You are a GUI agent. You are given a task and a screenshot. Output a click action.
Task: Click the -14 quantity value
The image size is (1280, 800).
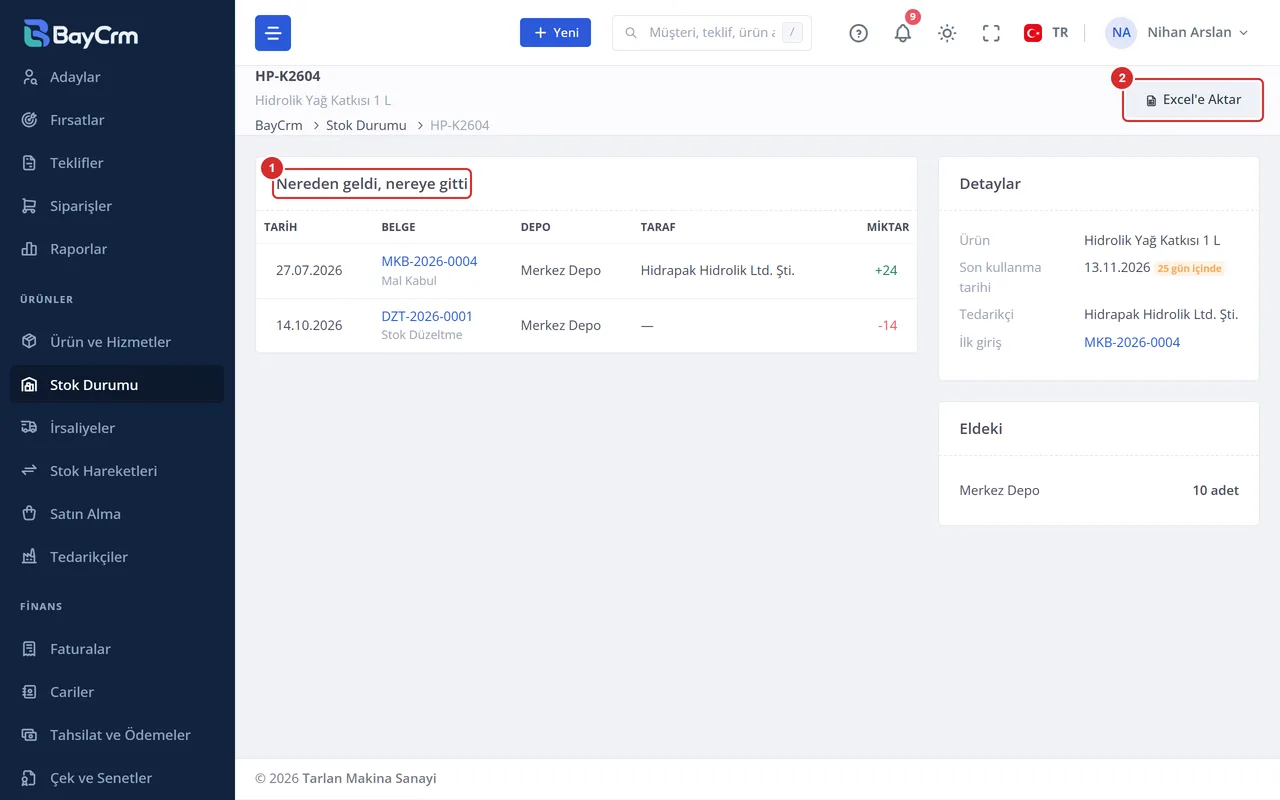tap(887, 325)
